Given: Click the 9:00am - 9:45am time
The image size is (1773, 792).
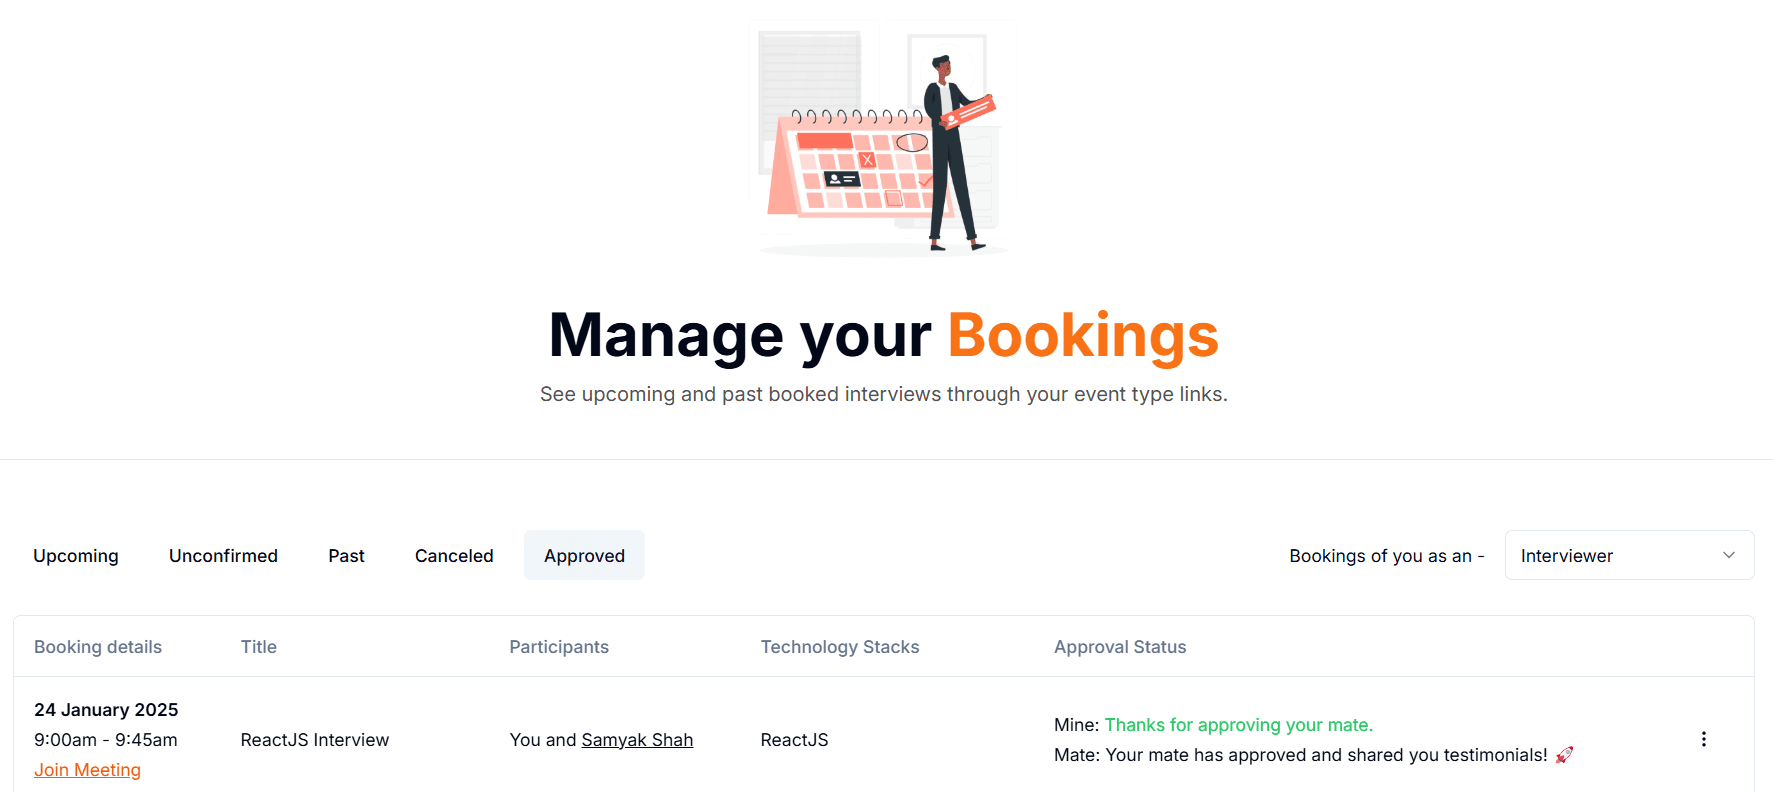Looking at the screenshot, I should (106, 740).
